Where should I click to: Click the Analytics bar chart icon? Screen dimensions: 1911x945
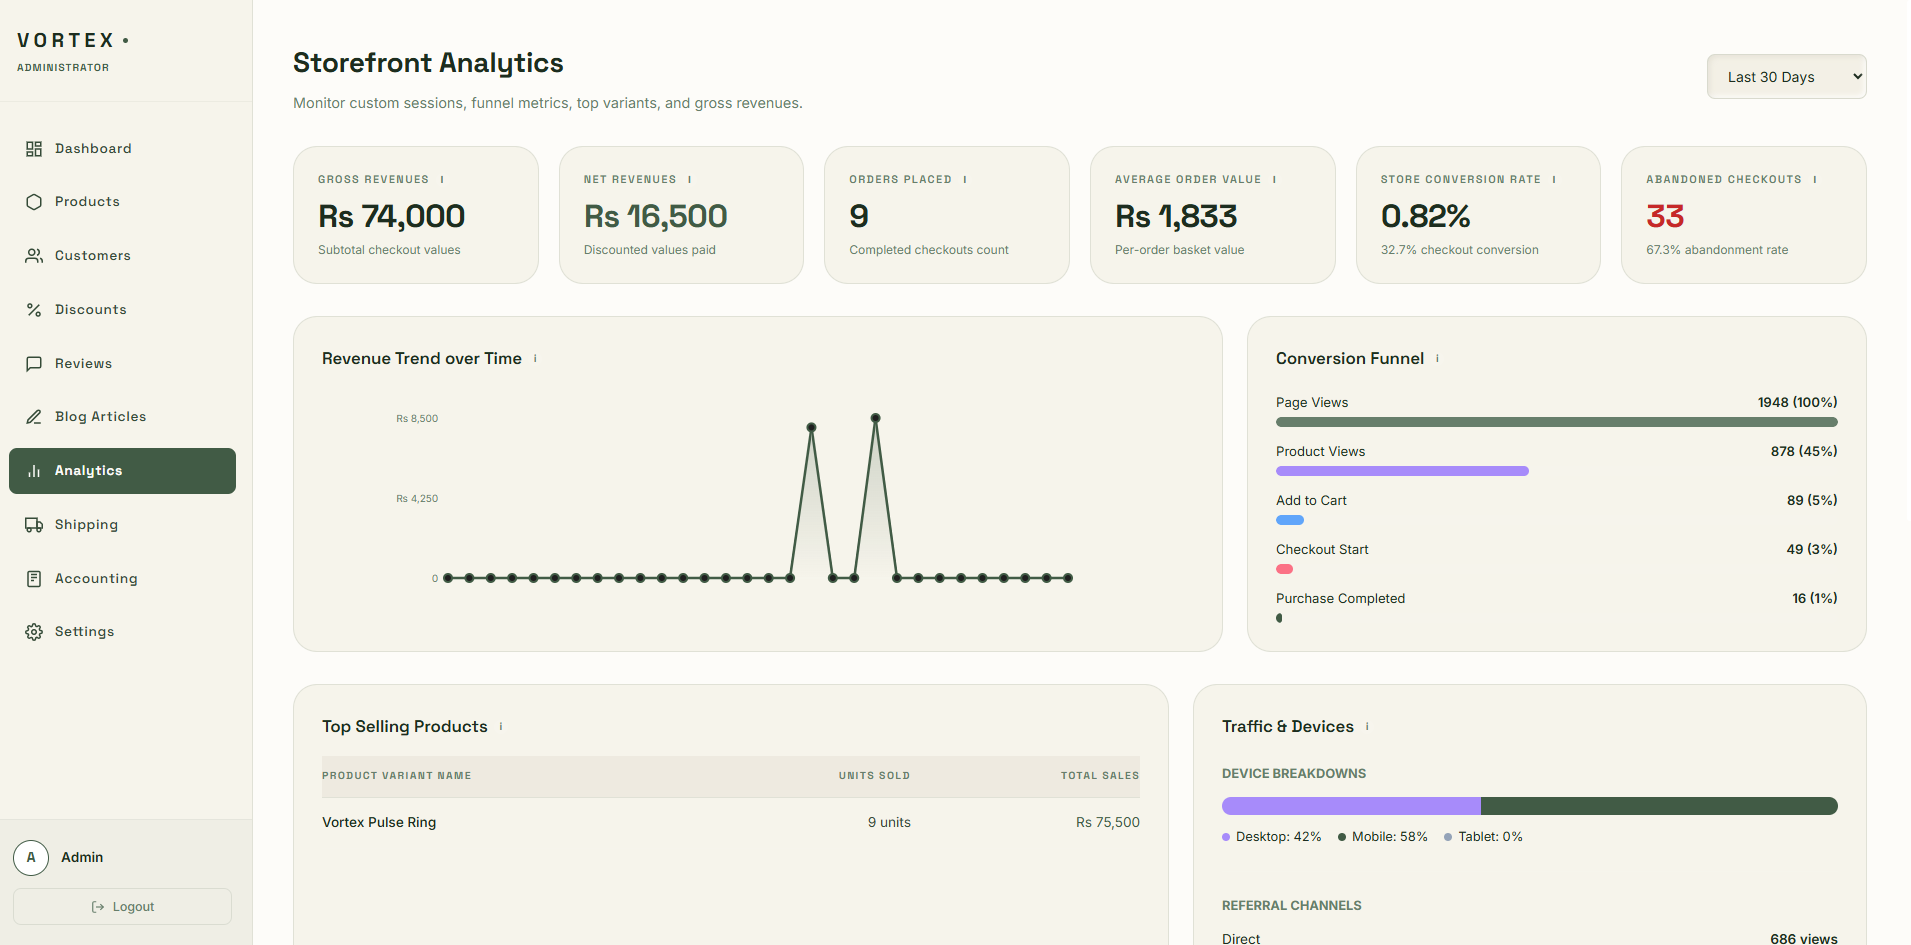(34, 471)
